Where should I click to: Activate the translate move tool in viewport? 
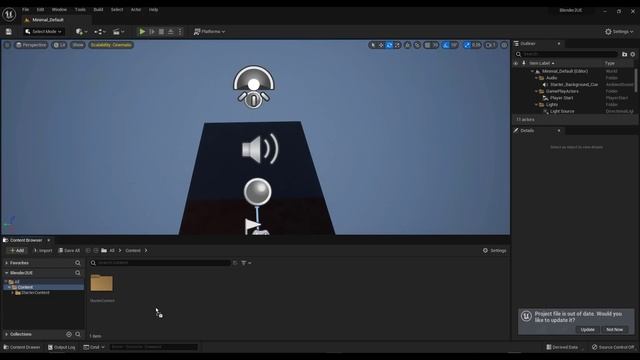[381, 45]
